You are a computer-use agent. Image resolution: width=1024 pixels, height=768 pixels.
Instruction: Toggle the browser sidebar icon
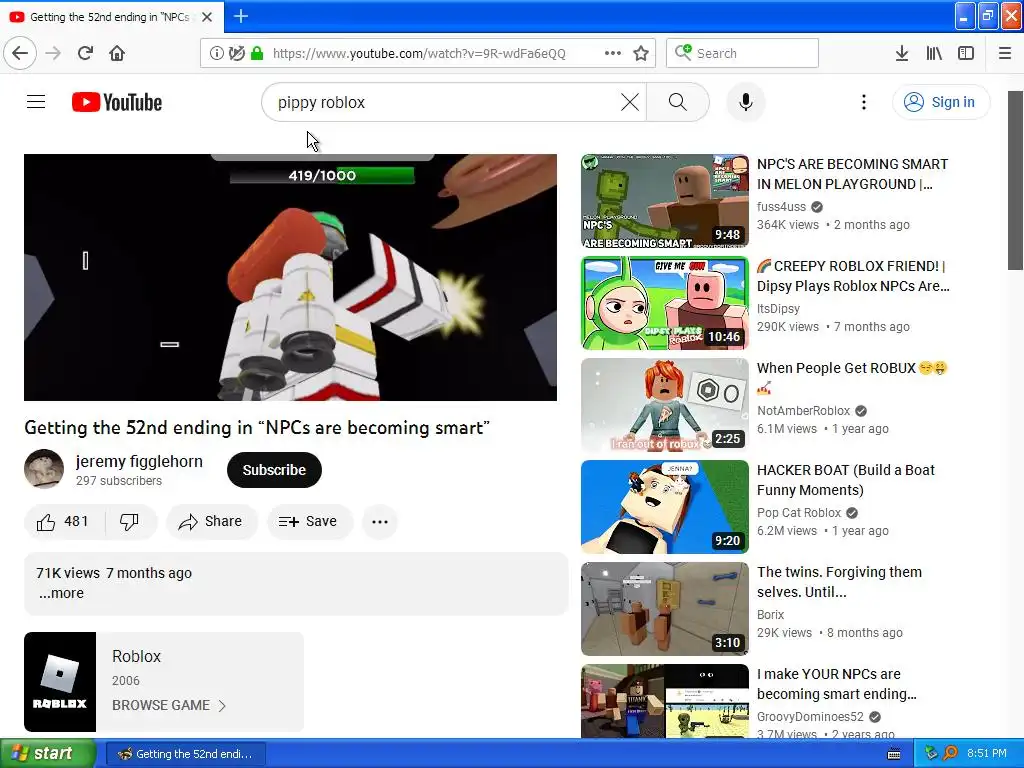tap(966, 54)
